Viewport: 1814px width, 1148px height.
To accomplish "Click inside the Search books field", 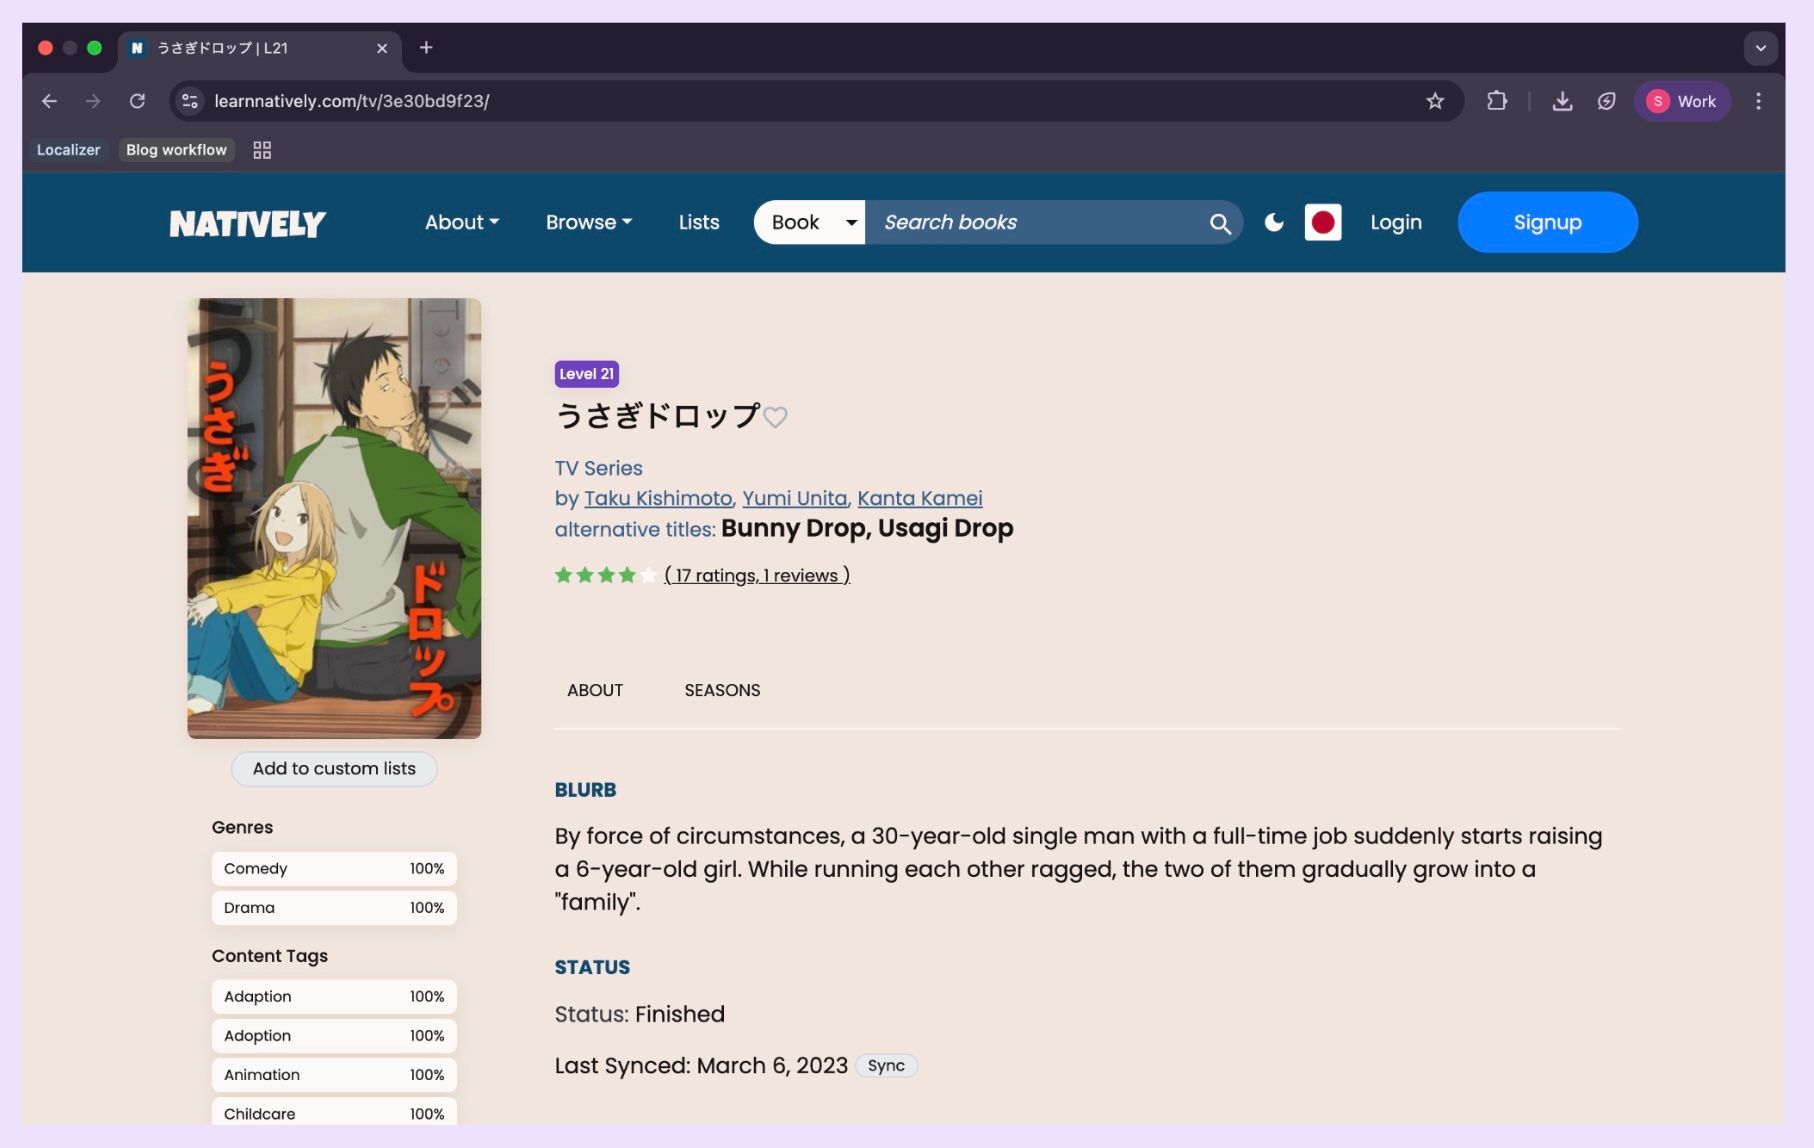I will (x=1020, y=222).
